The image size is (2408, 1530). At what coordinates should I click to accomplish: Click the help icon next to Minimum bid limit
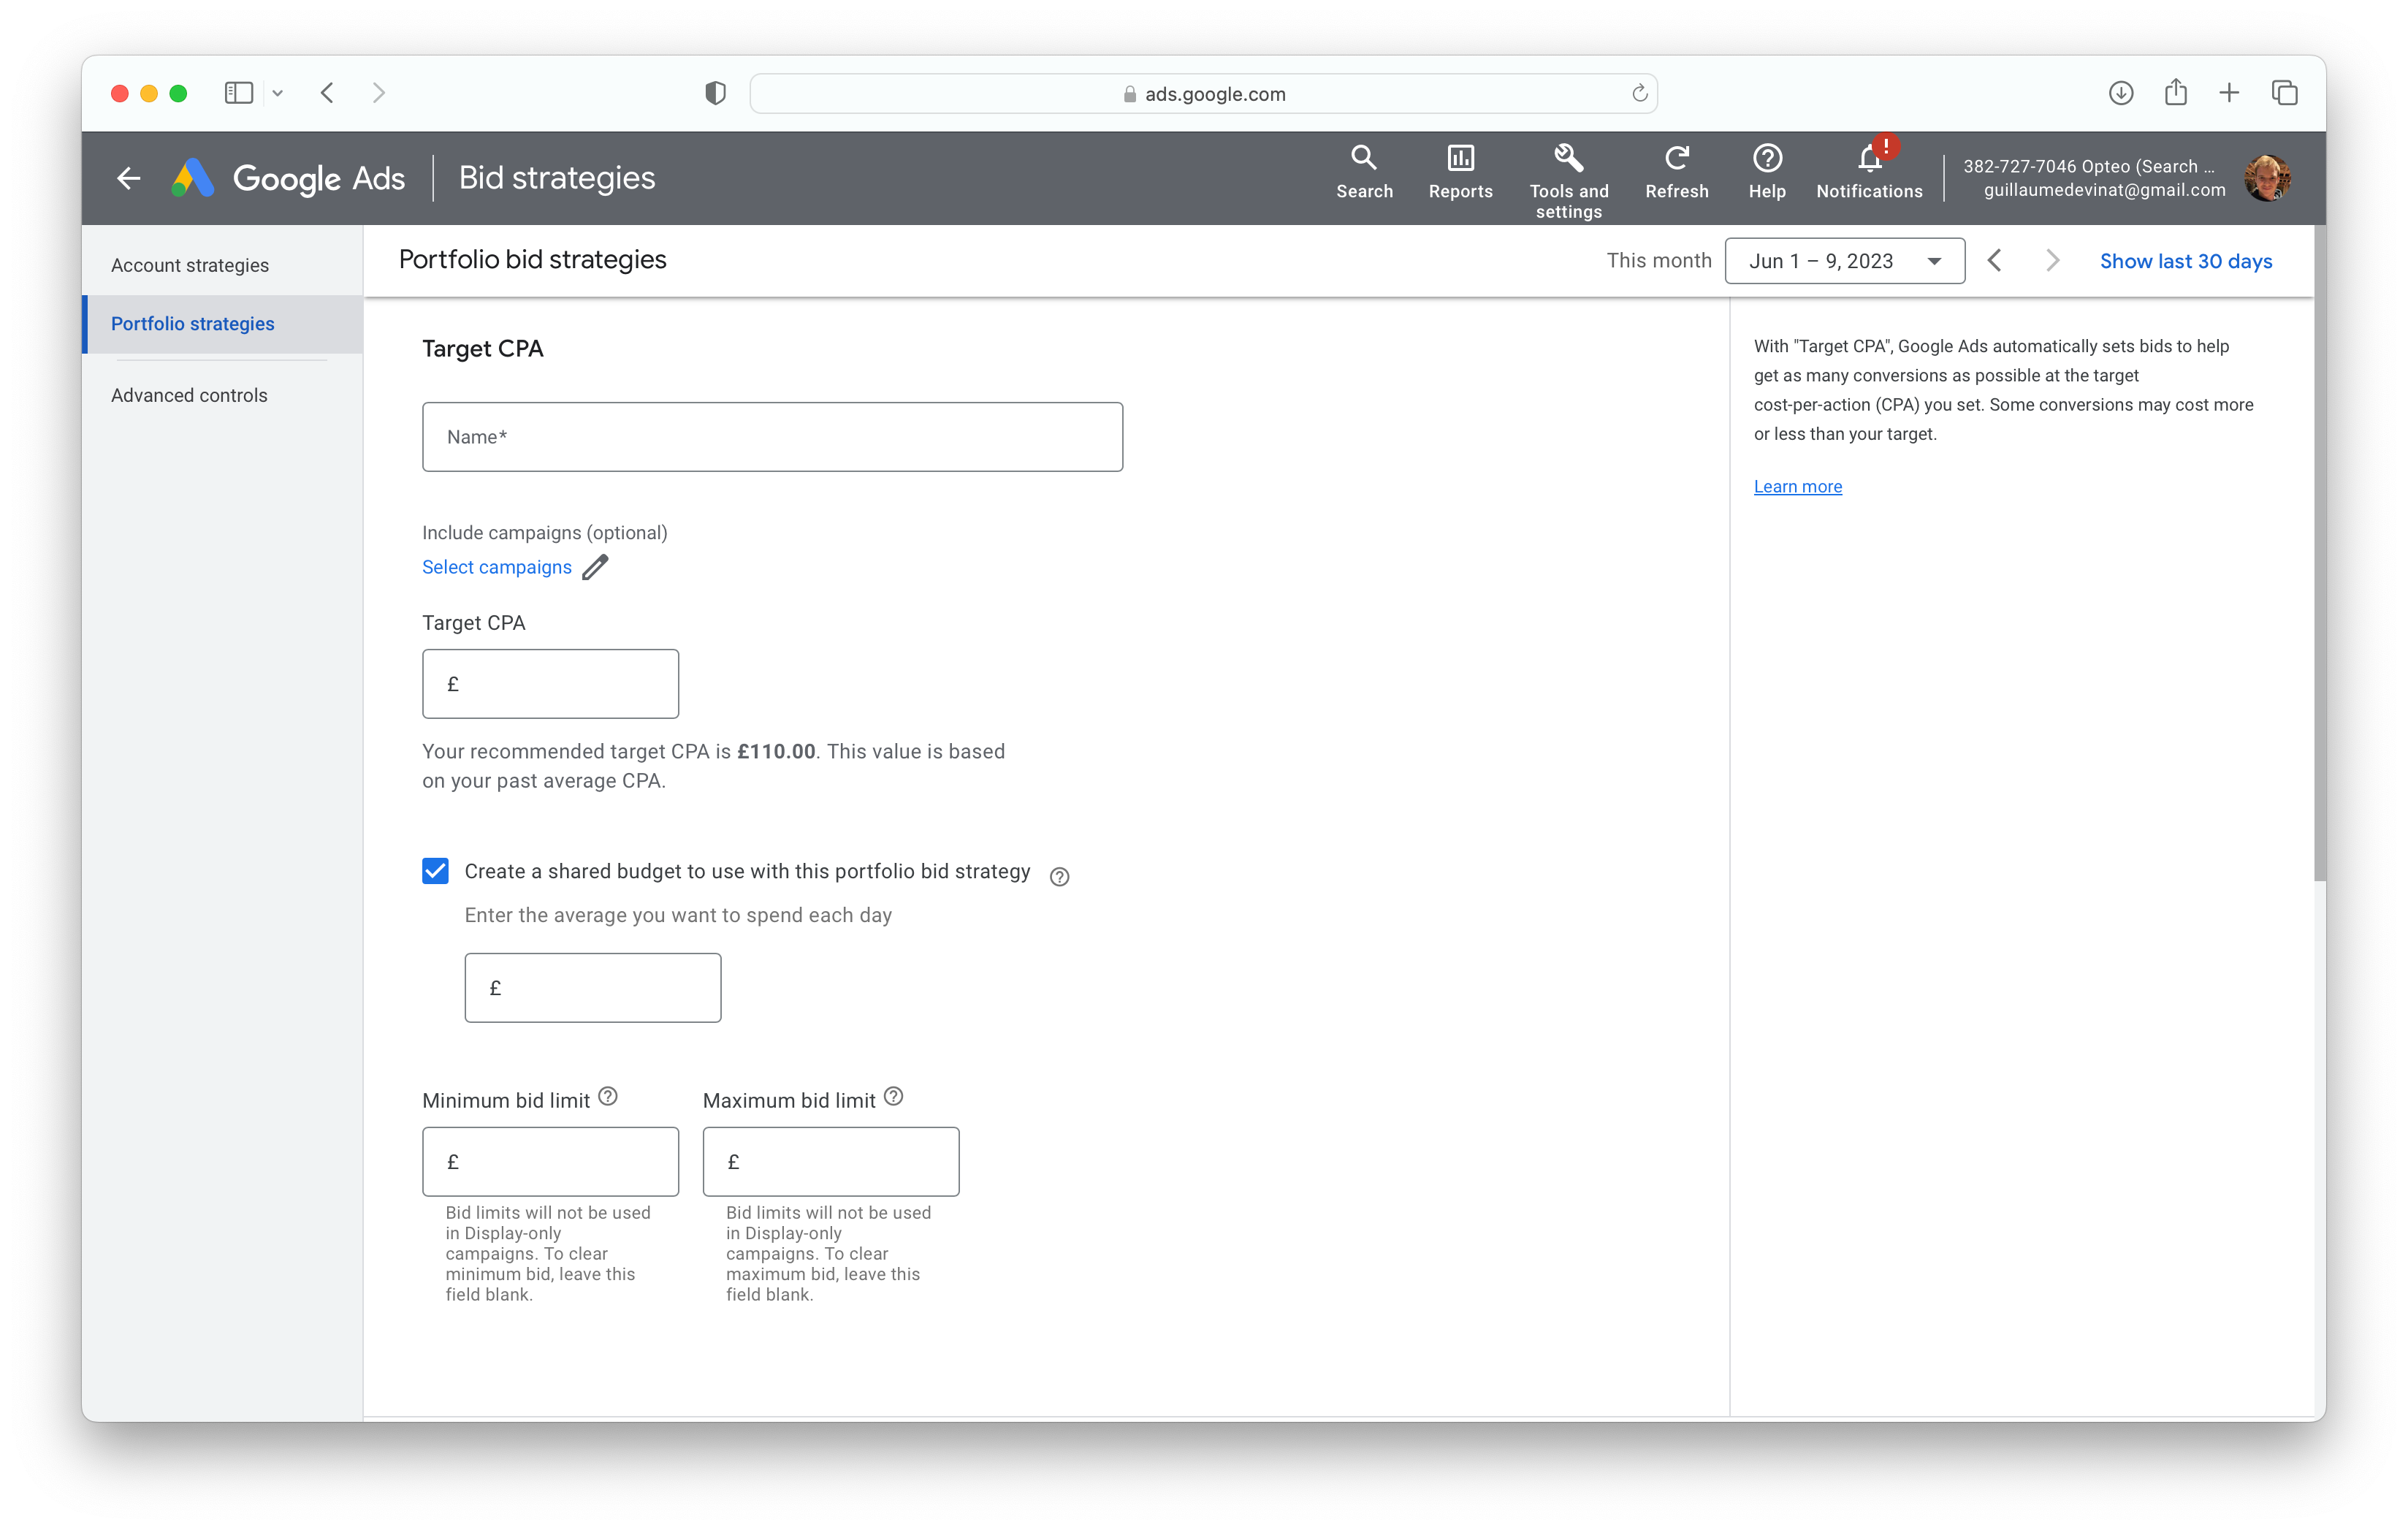[x=608, y=1096]
